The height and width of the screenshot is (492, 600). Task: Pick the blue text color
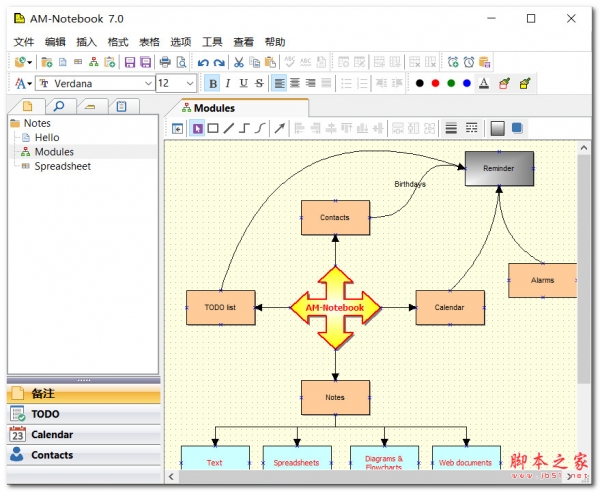[x=467, y=83]
